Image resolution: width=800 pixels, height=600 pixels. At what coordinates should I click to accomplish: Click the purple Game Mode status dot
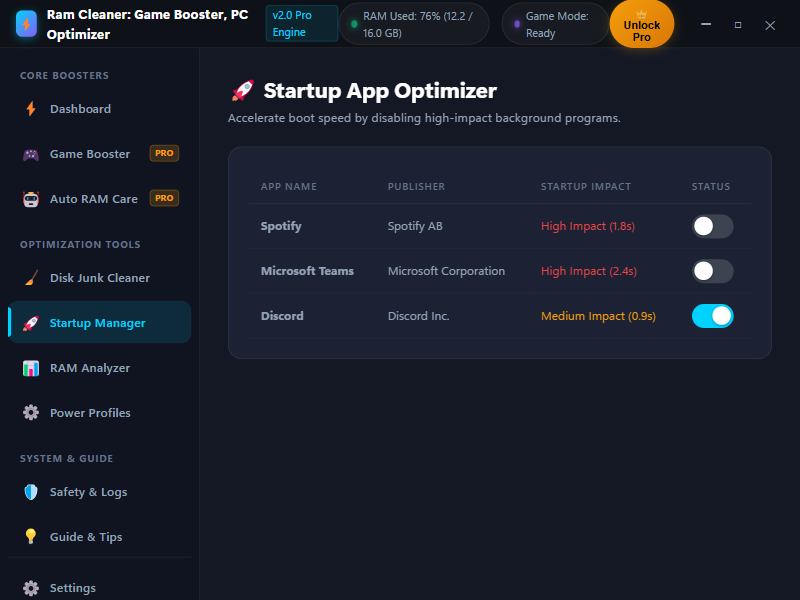tap(517, 24)
